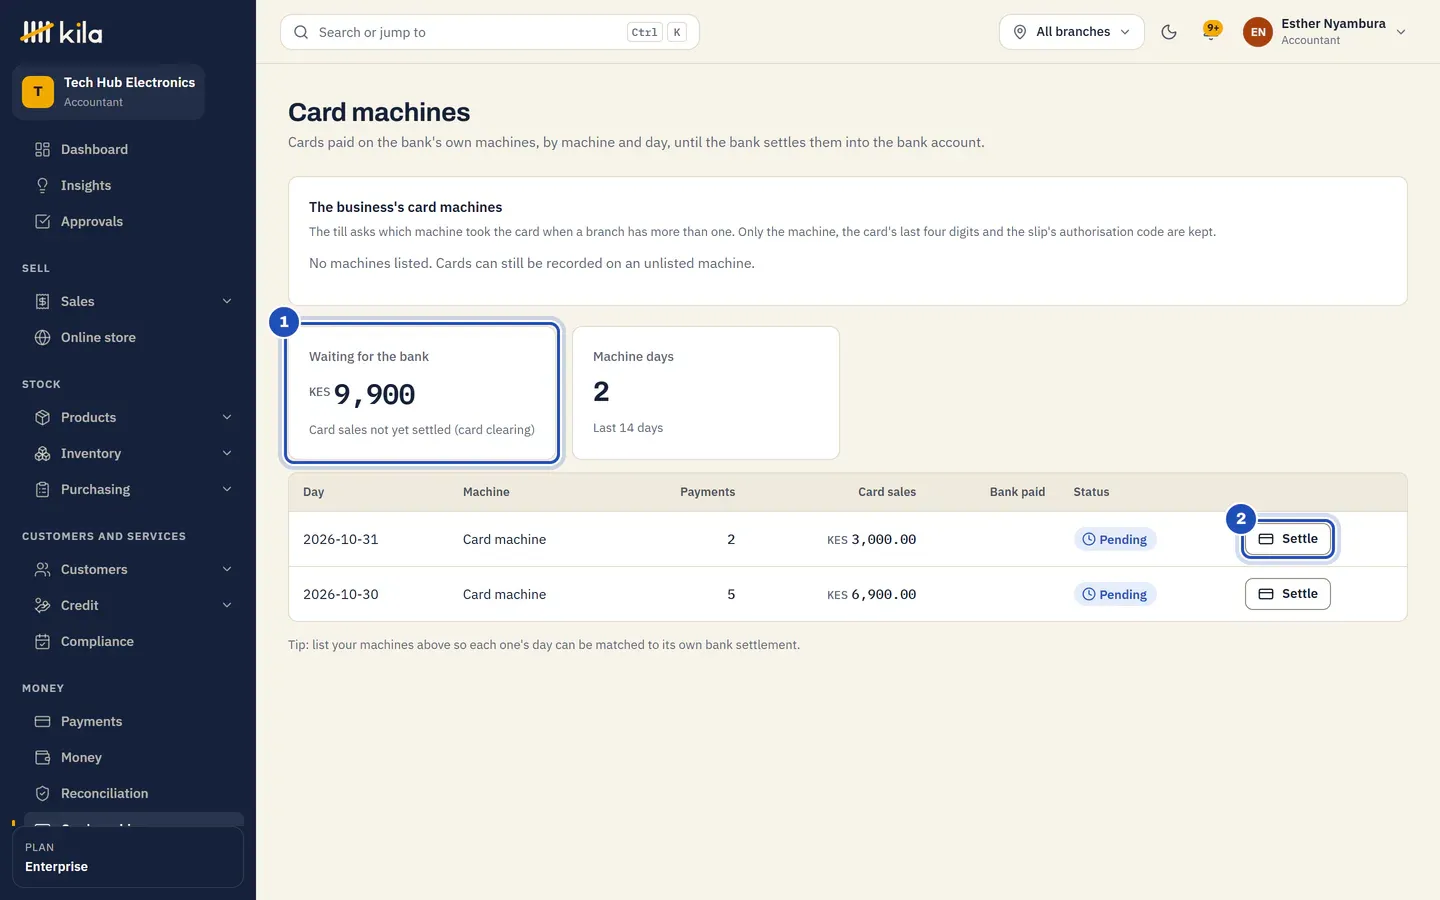Image resolution: width=1440 pixels, height=900 pixels.
Task: Open the All branches dropdown
Action: coord(1072,32)
